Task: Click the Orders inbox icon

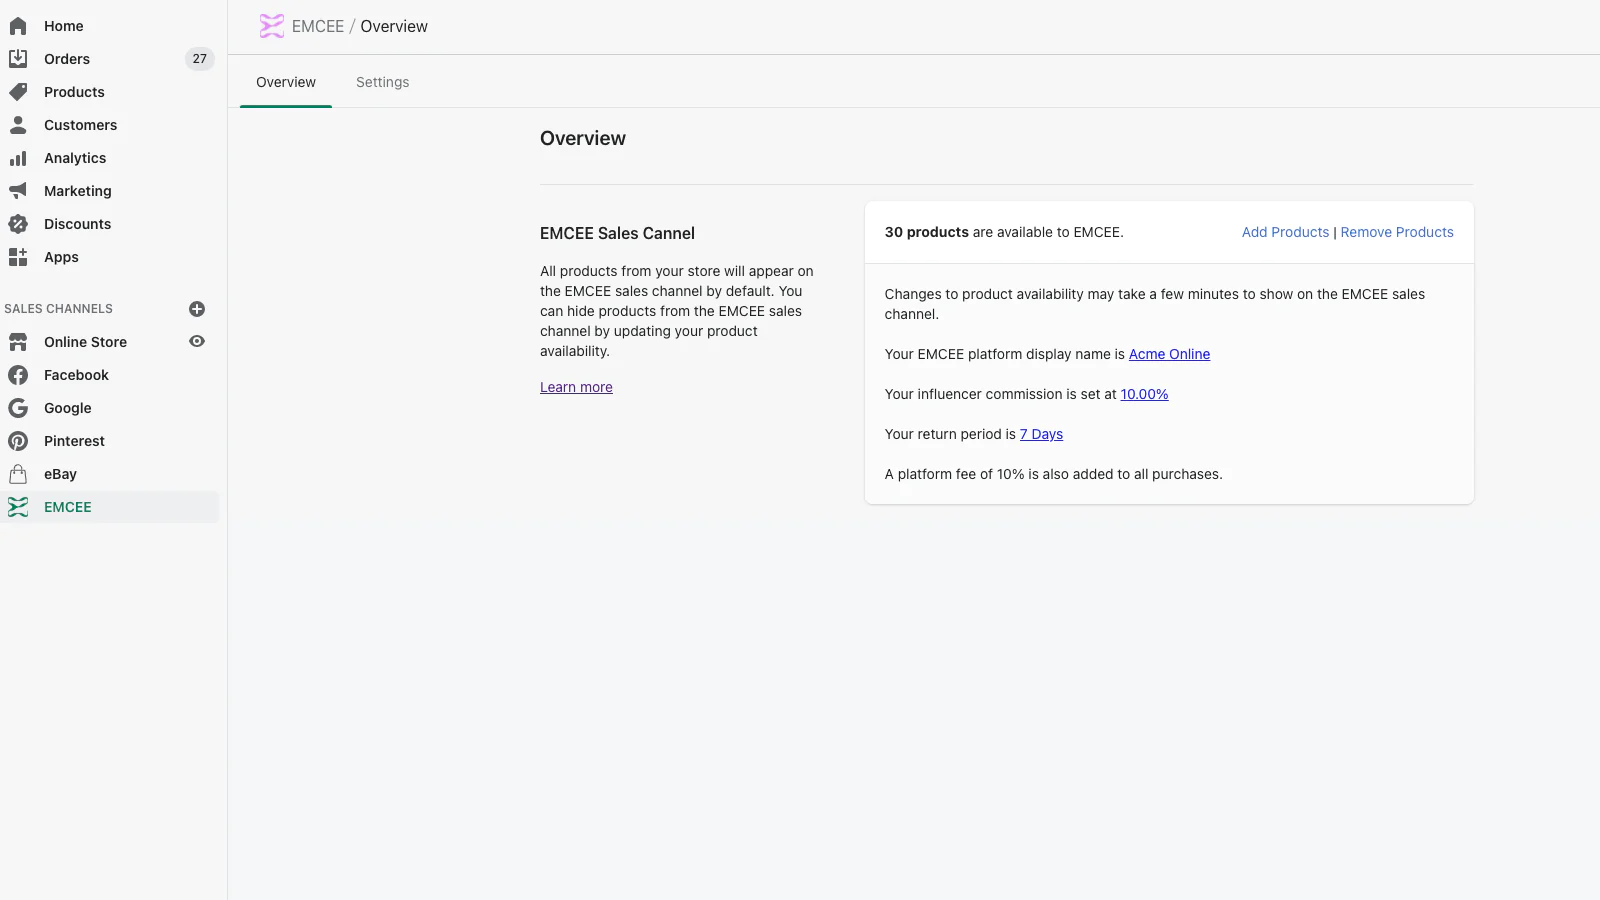Action: [18, 59]
